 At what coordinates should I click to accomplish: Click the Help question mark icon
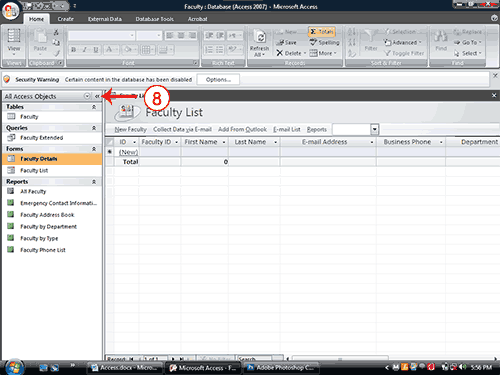point(495,18)
